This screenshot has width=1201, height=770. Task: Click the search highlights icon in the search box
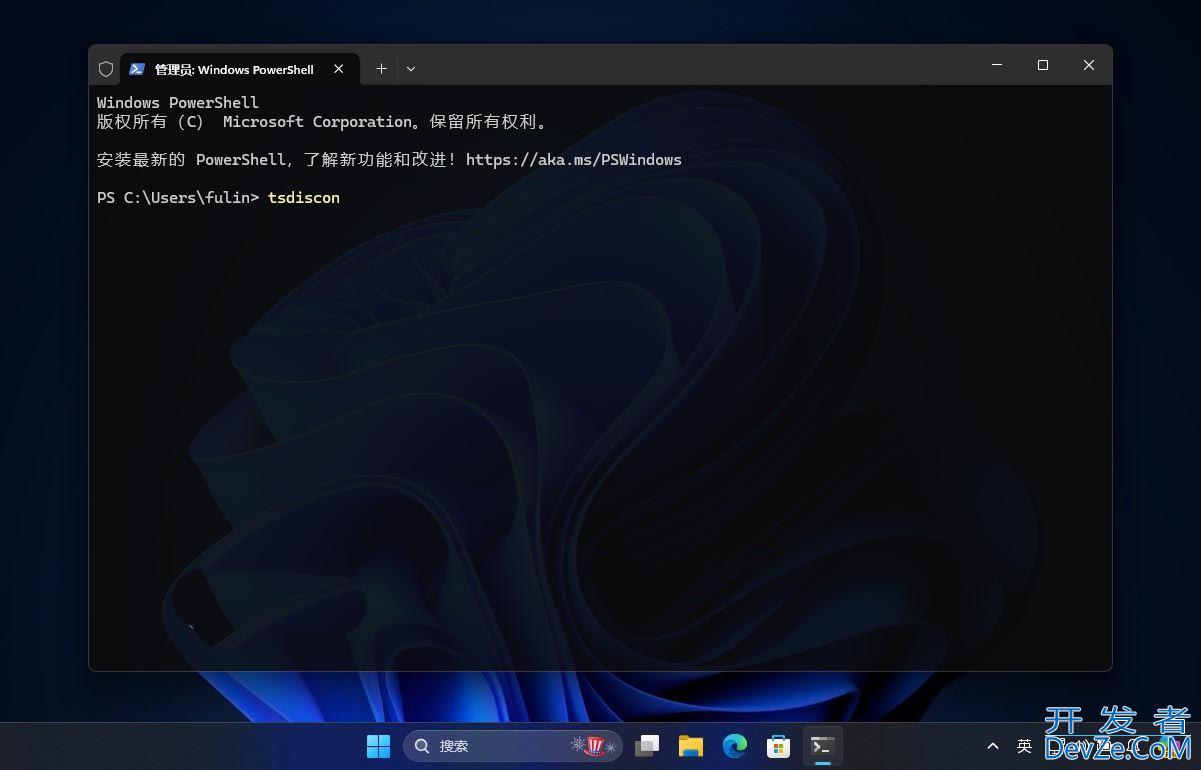point(594,746)
